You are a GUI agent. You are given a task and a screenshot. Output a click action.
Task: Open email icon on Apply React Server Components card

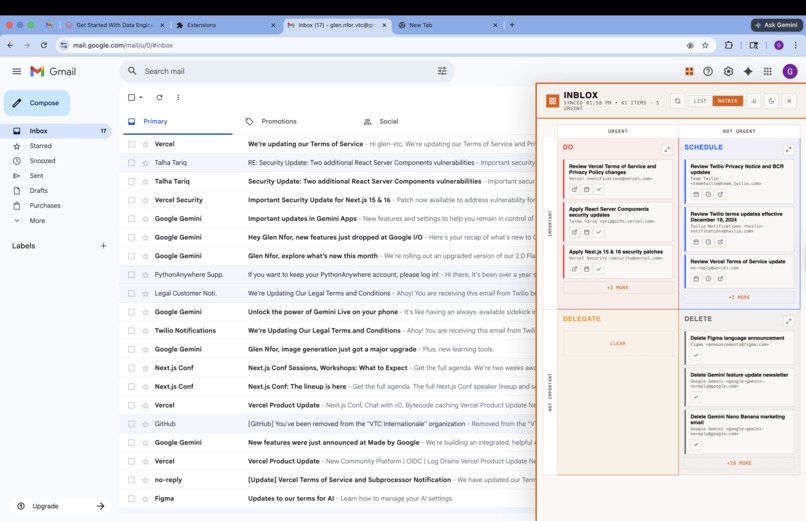[x=574, y=232]
